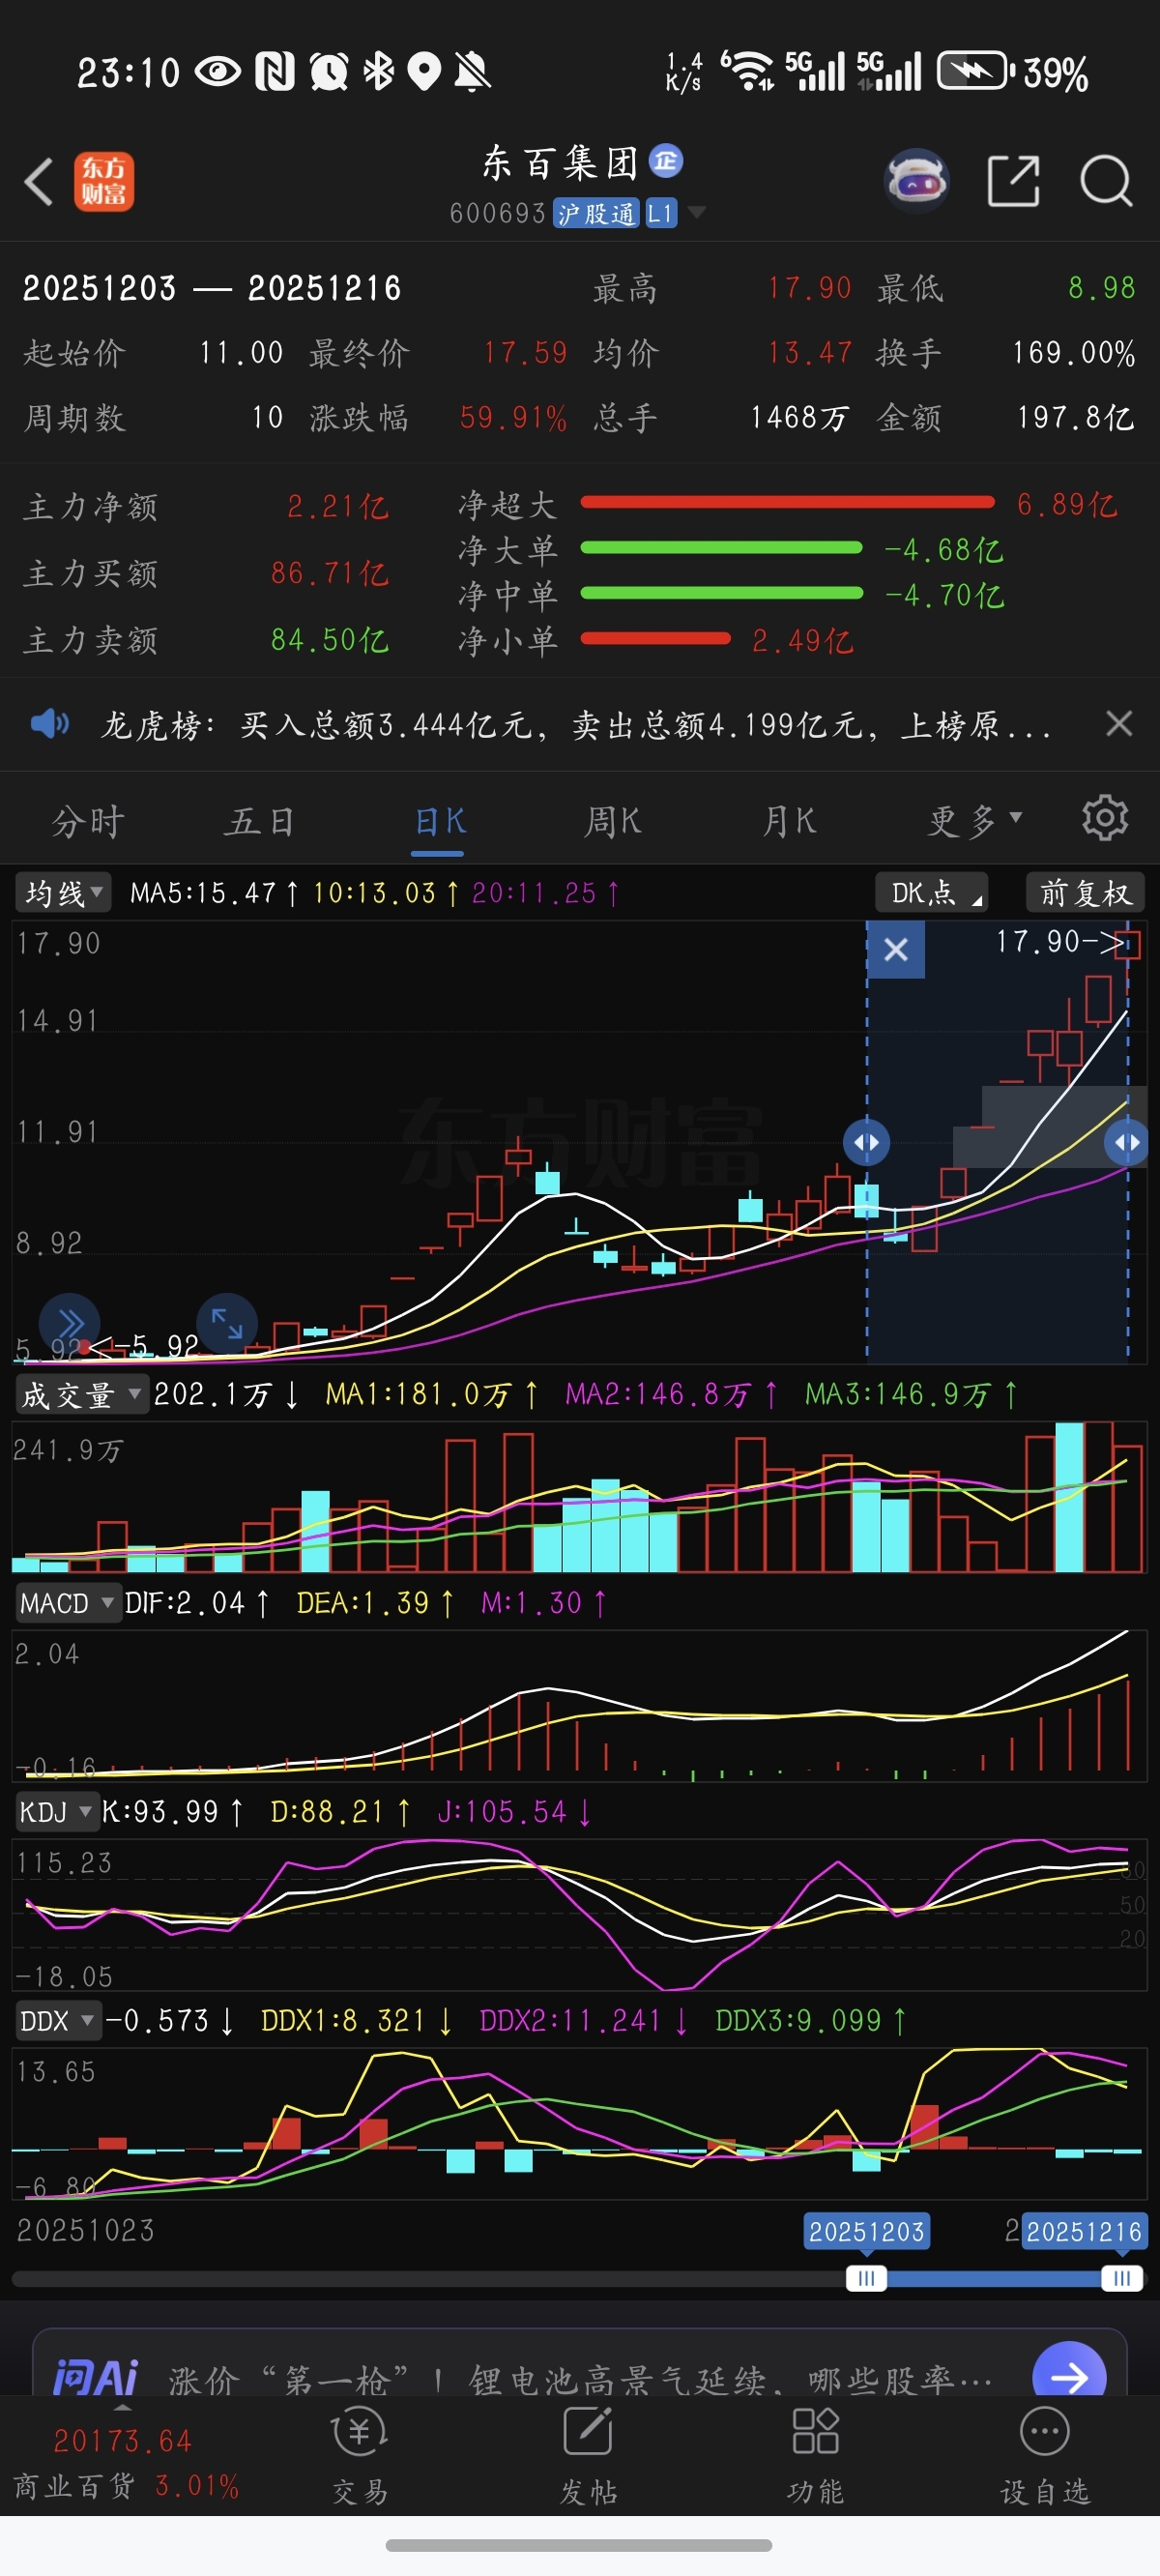Tap the 净中单 -4.70亿 bar
Viewport: 1160px width, 2576px height.
click(x=721, y=593)
